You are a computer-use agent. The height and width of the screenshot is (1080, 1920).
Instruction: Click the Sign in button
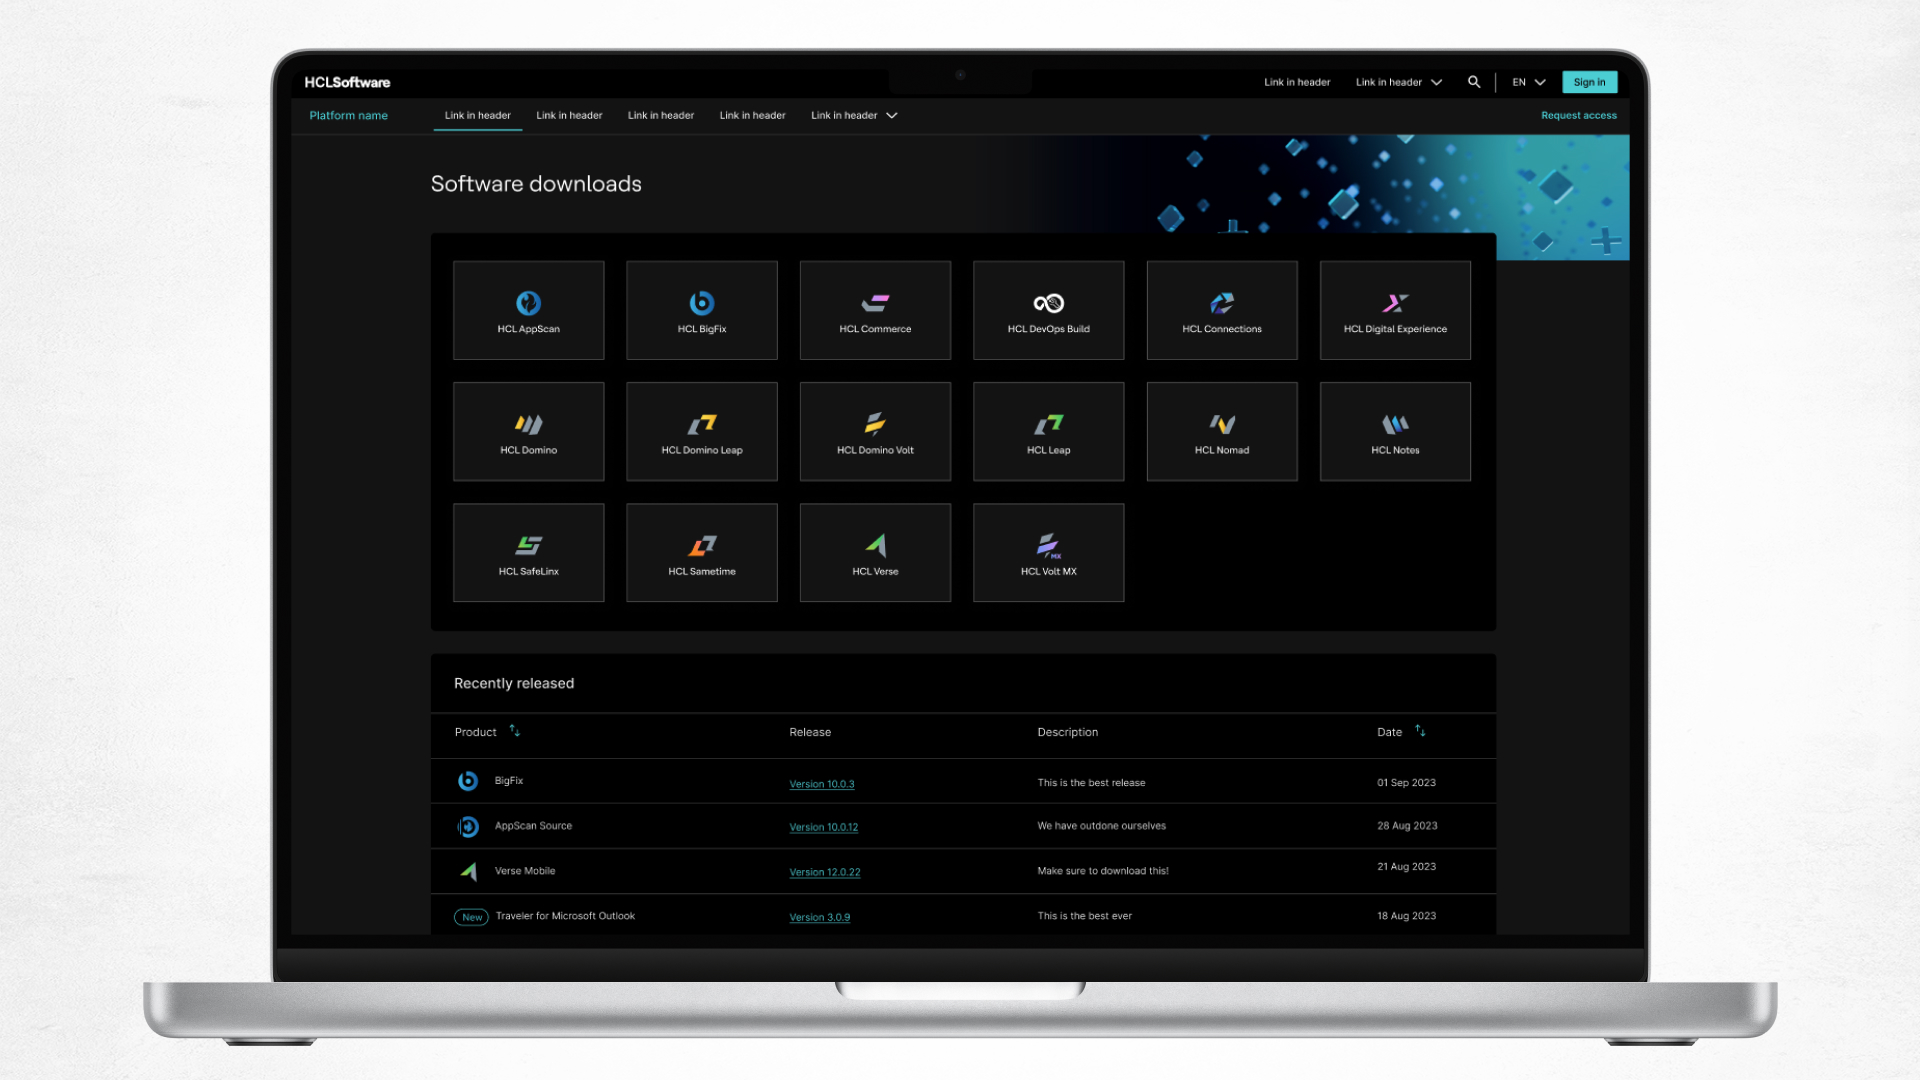point(1590,82)
